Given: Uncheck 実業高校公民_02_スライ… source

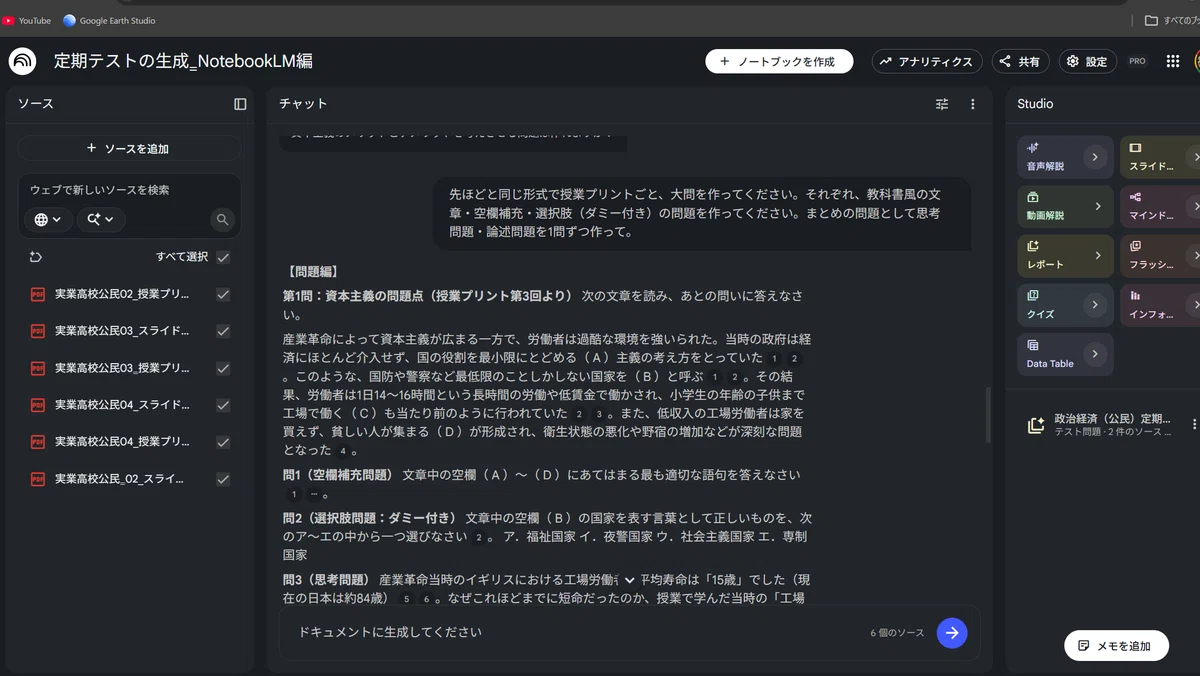Looking at the screenshot, I should tap(223, 479).
